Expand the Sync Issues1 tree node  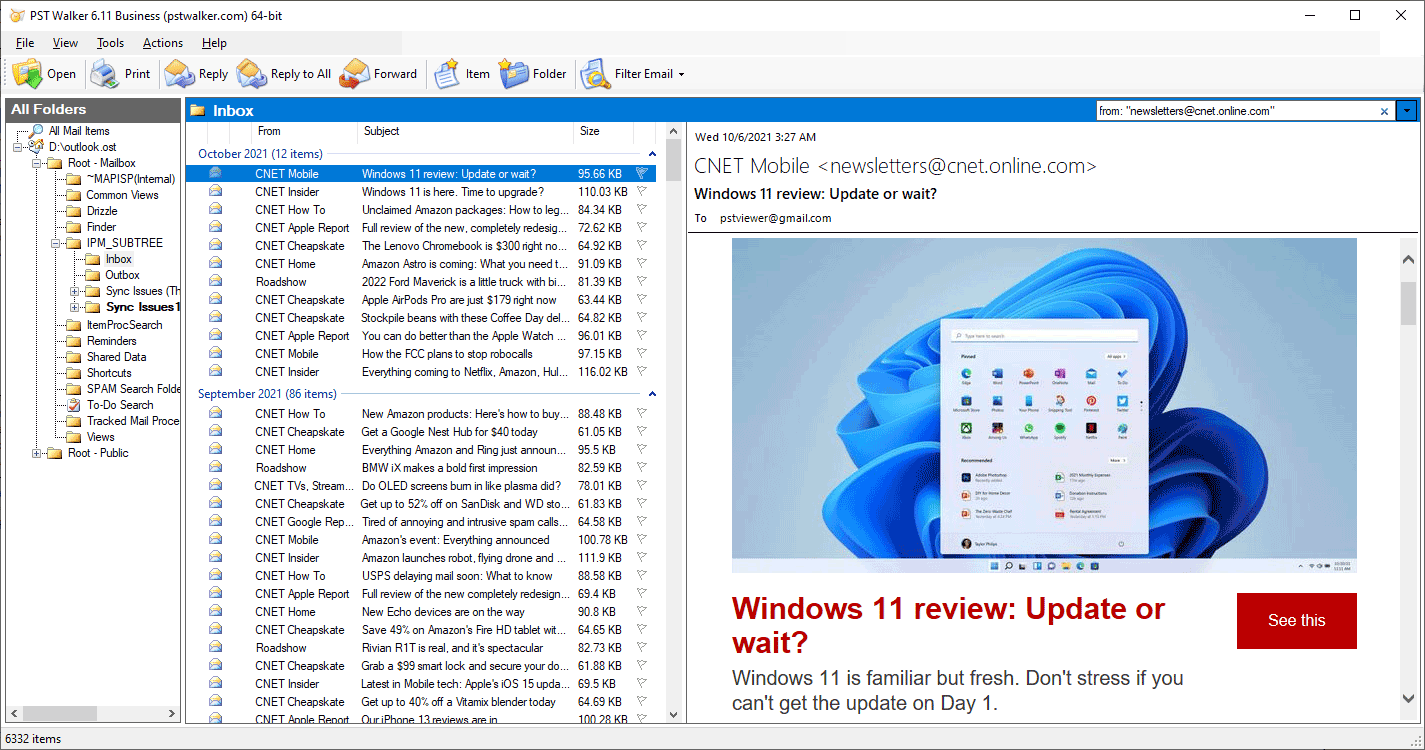pos(75,307)
